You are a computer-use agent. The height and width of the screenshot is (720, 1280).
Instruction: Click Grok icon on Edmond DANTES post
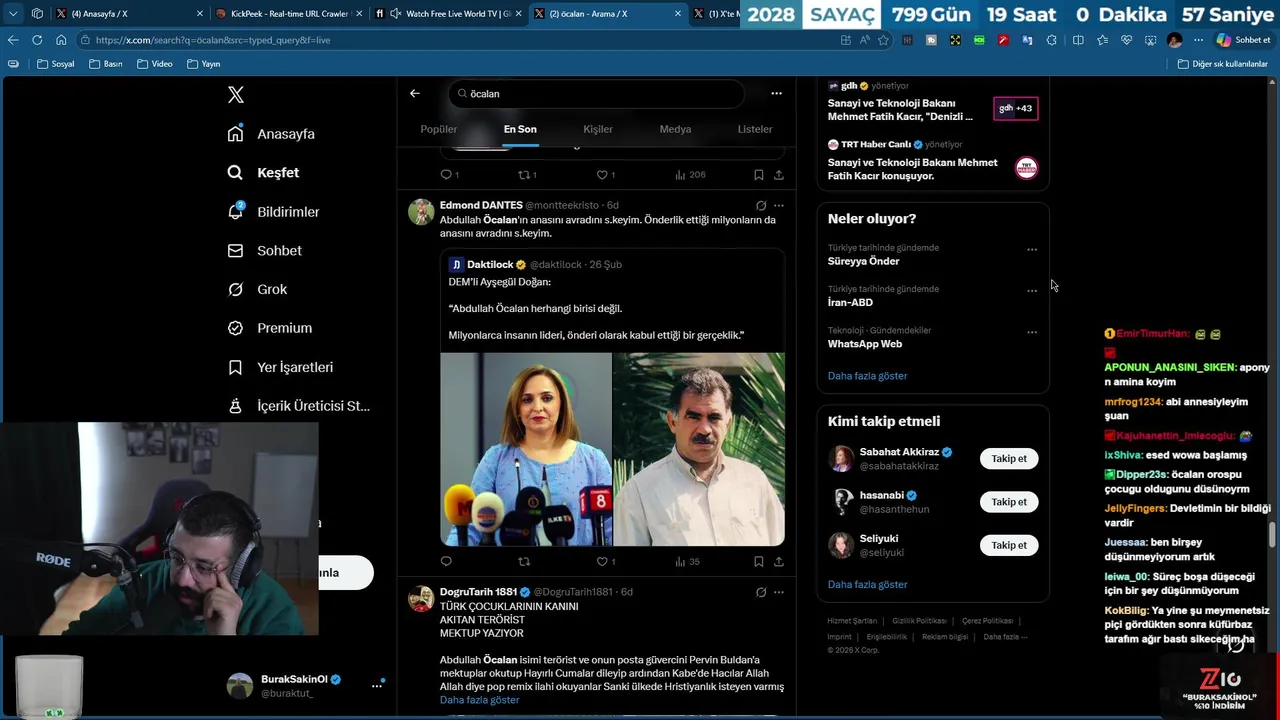click(761, 205)
